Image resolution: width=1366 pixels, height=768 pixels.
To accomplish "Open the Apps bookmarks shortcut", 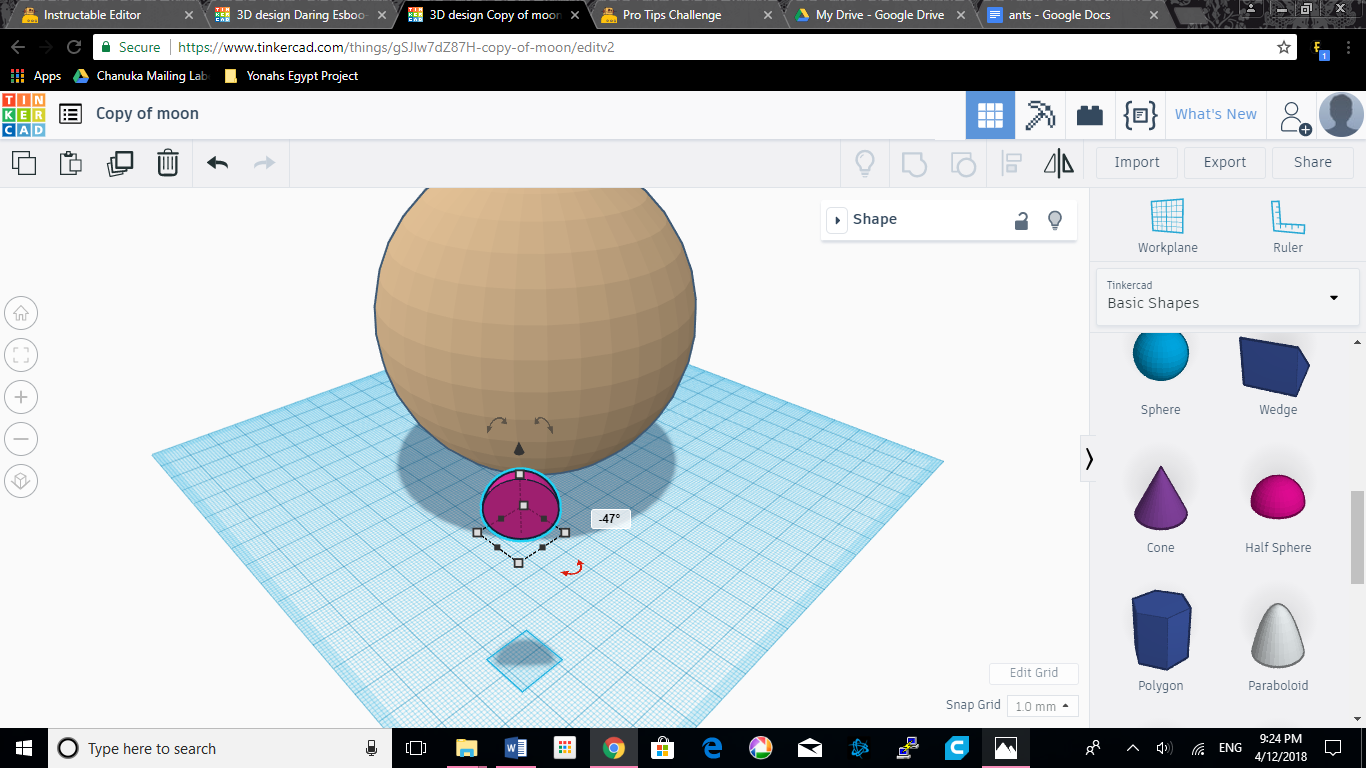I will tap(36, 76).
